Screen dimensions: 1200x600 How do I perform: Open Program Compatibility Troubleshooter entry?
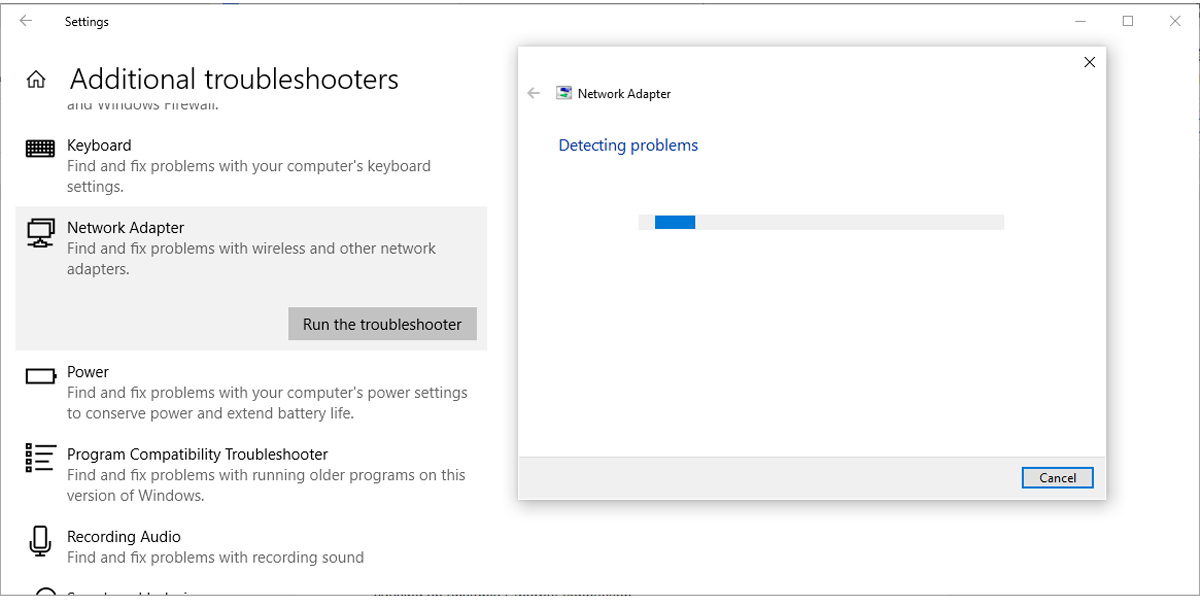(250, 474)
